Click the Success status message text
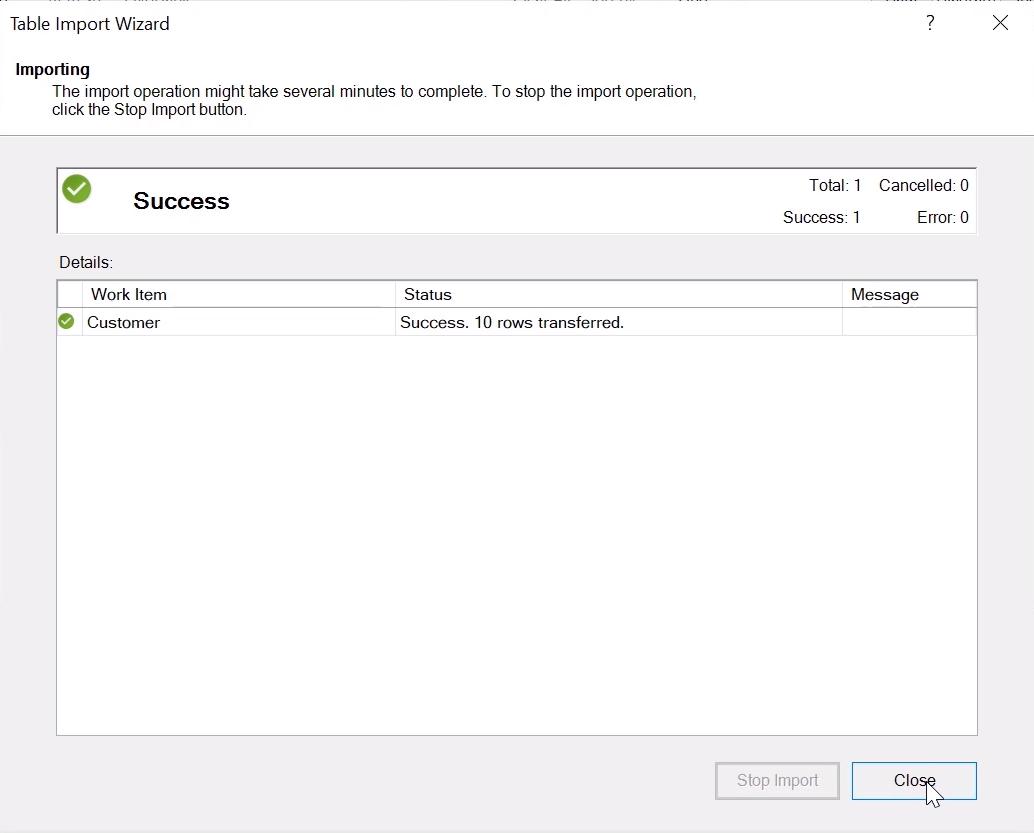 (x=512, y=322)
